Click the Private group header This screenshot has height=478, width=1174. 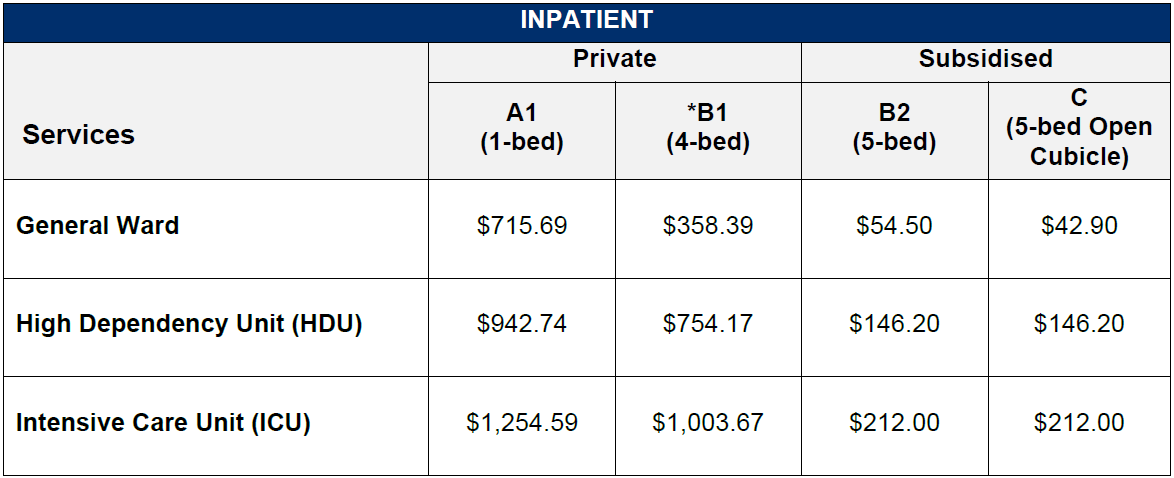point(614,59)
